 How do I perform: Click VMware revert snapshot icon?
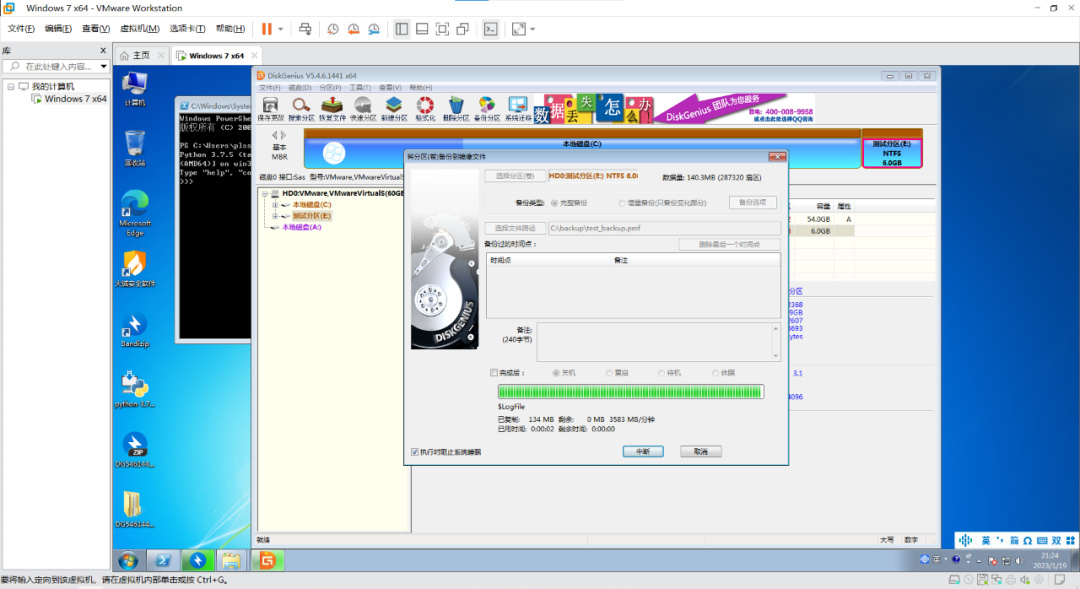coord(353,29)
